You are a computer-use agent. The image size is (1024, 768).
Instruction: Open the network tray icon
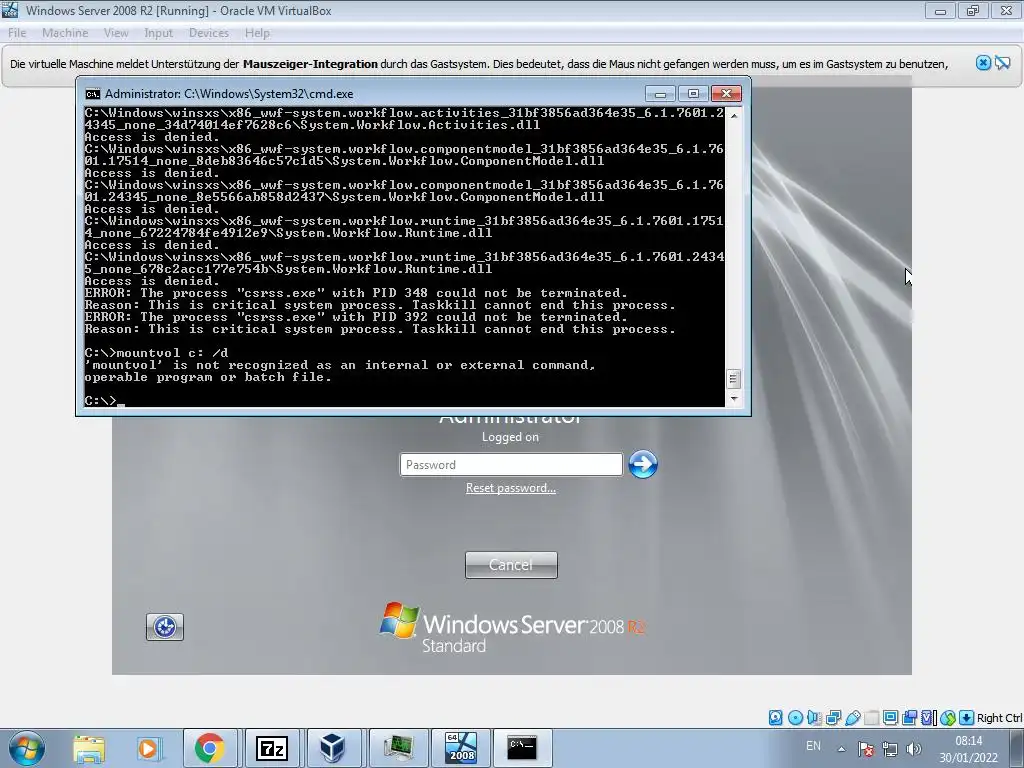tap(889, 749)
